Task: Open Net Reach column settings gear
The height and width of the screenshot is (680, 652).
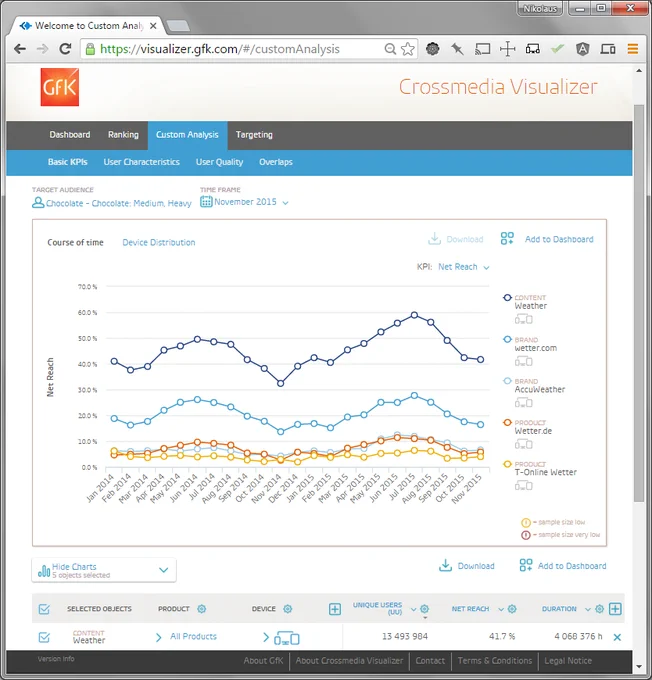Action: click(x=512, y=609)
